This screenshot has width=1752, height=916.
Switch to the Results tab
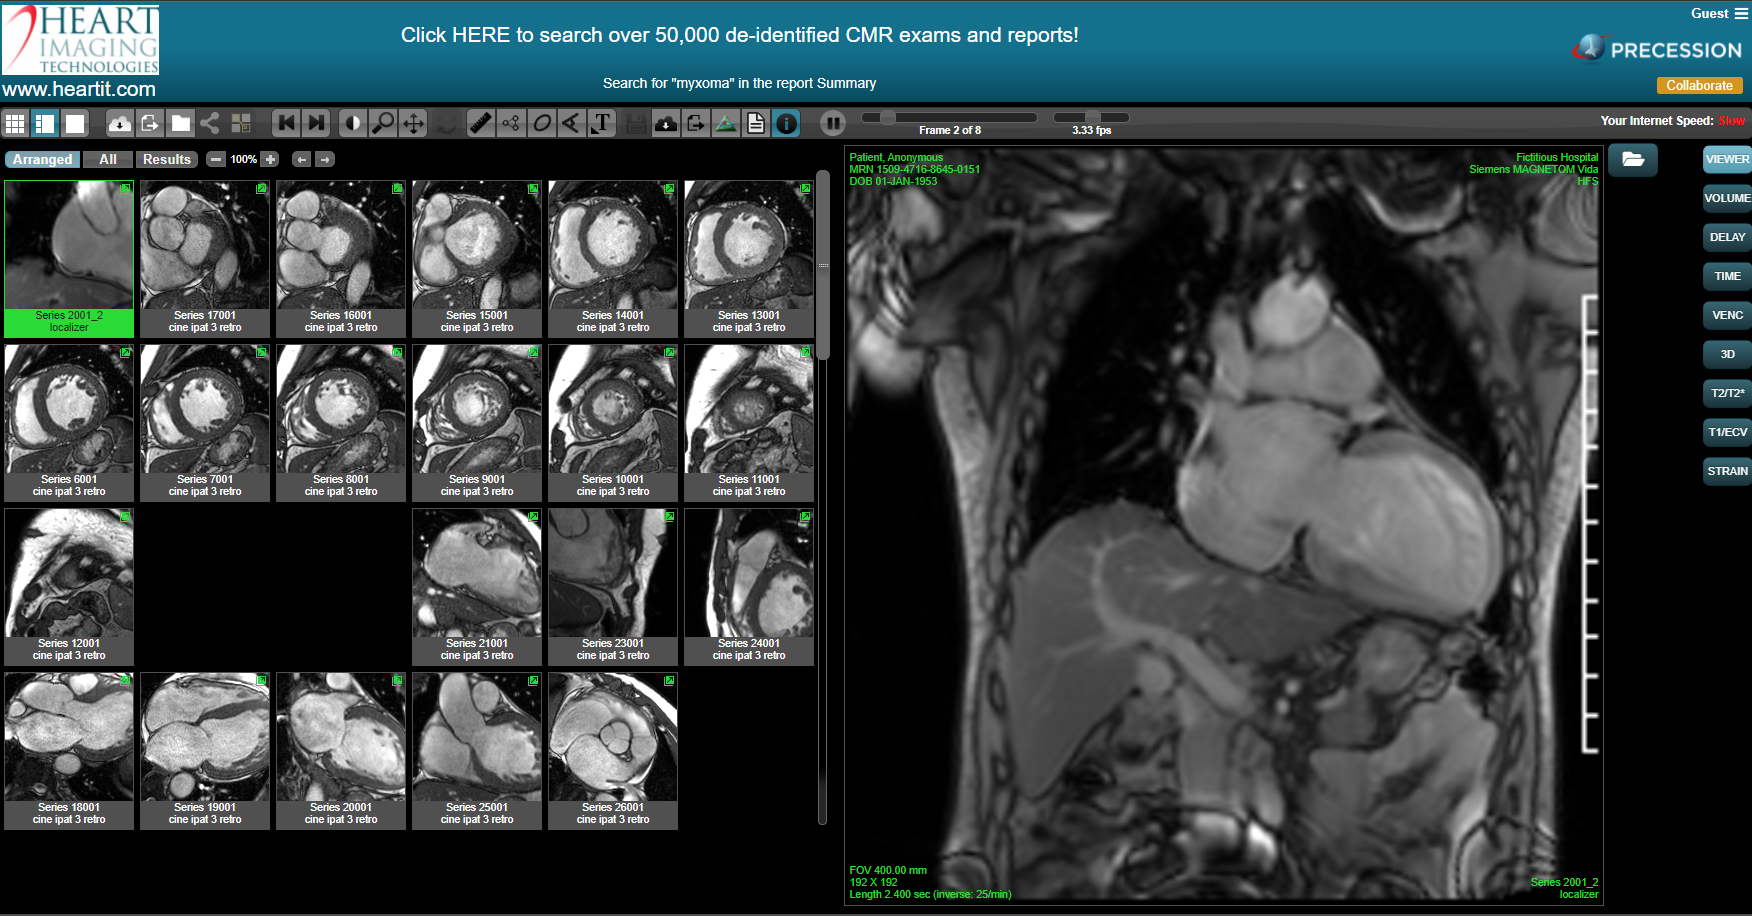pos(166,159)
